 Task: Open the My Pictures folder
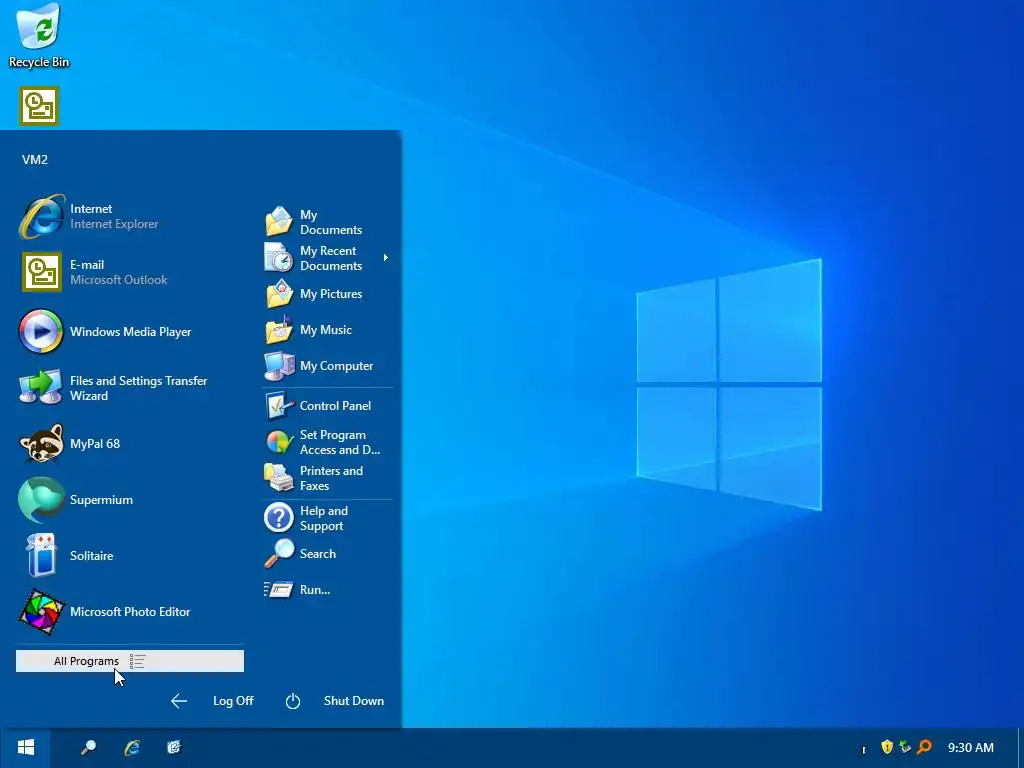point(328,294)
